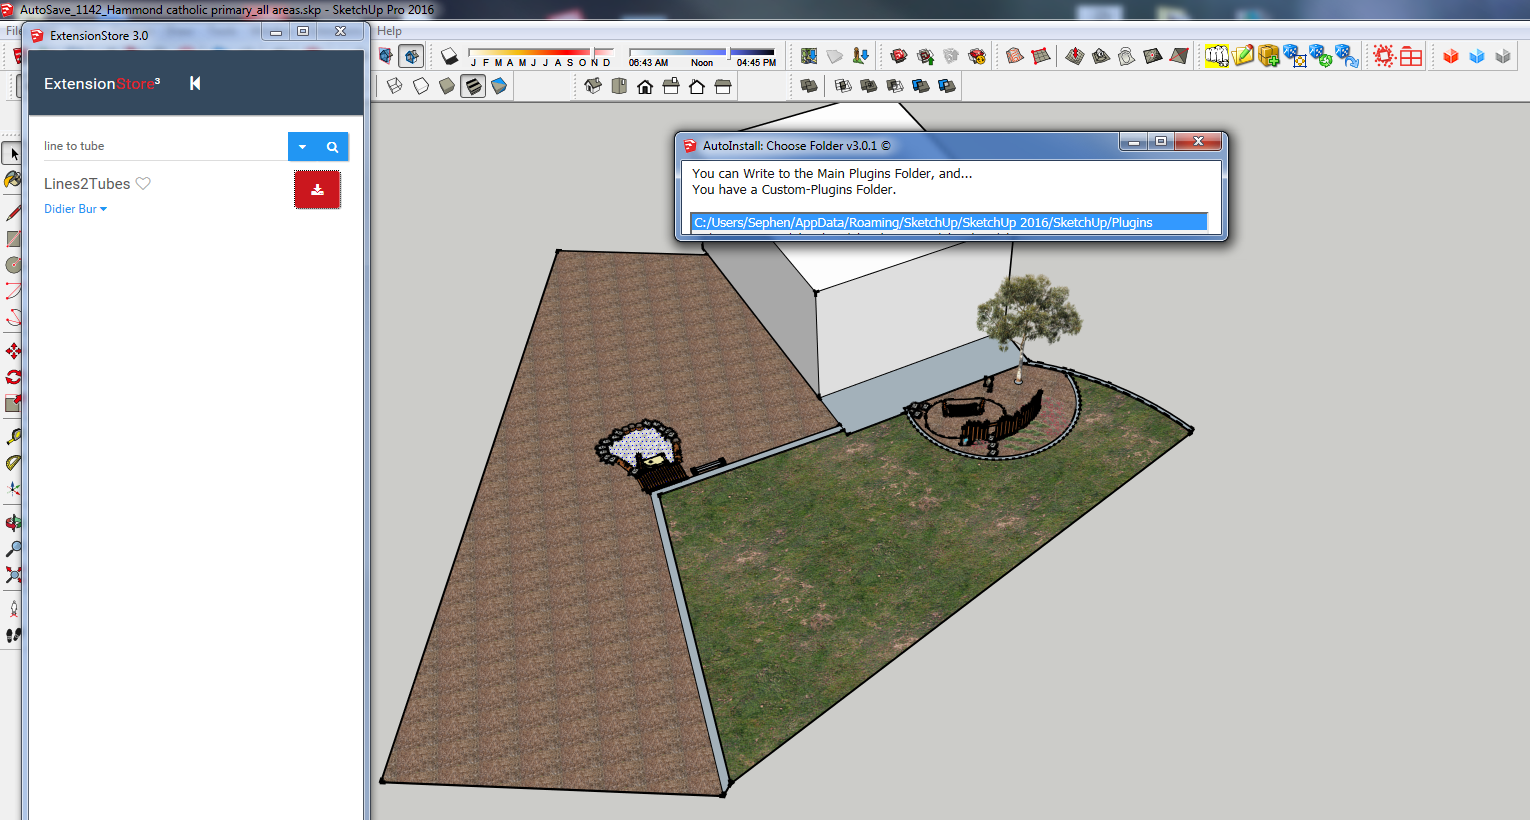
Task: Close the AutoInstall Choose Folder dialog
Action: pos(1198,142)
